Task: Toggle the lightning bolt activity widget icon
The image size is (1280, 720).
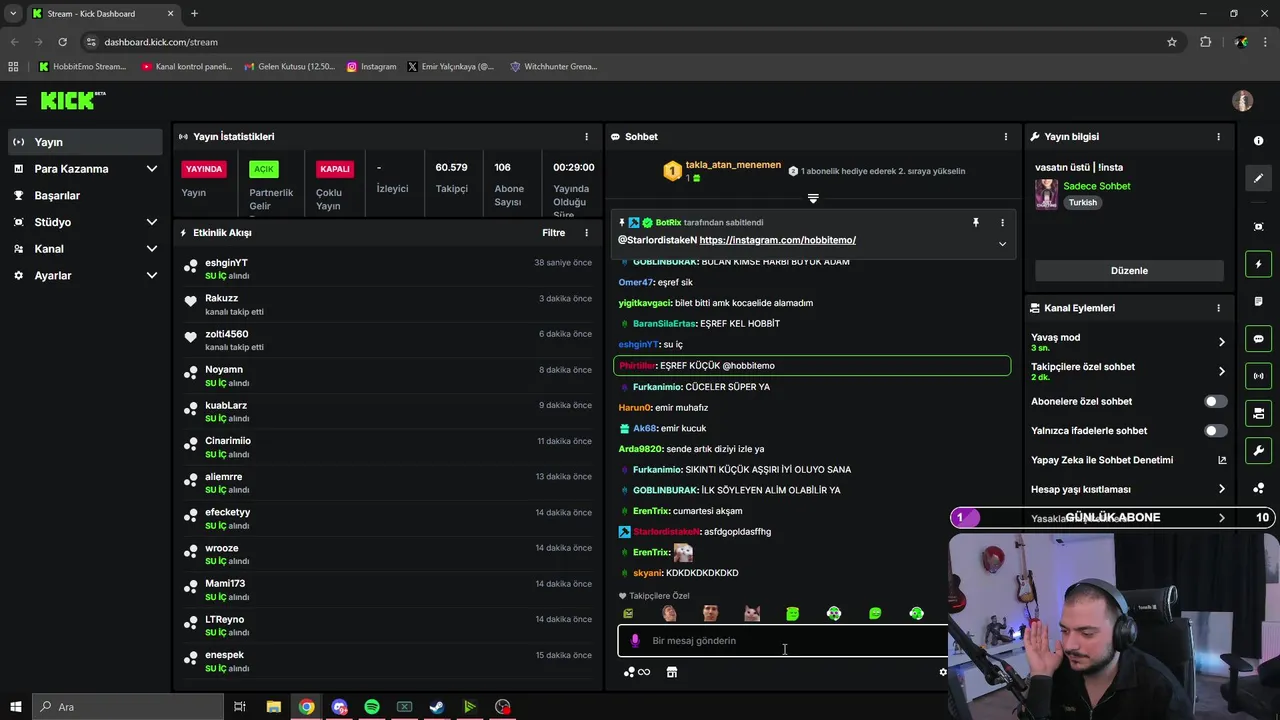Action: [1258, 264]
